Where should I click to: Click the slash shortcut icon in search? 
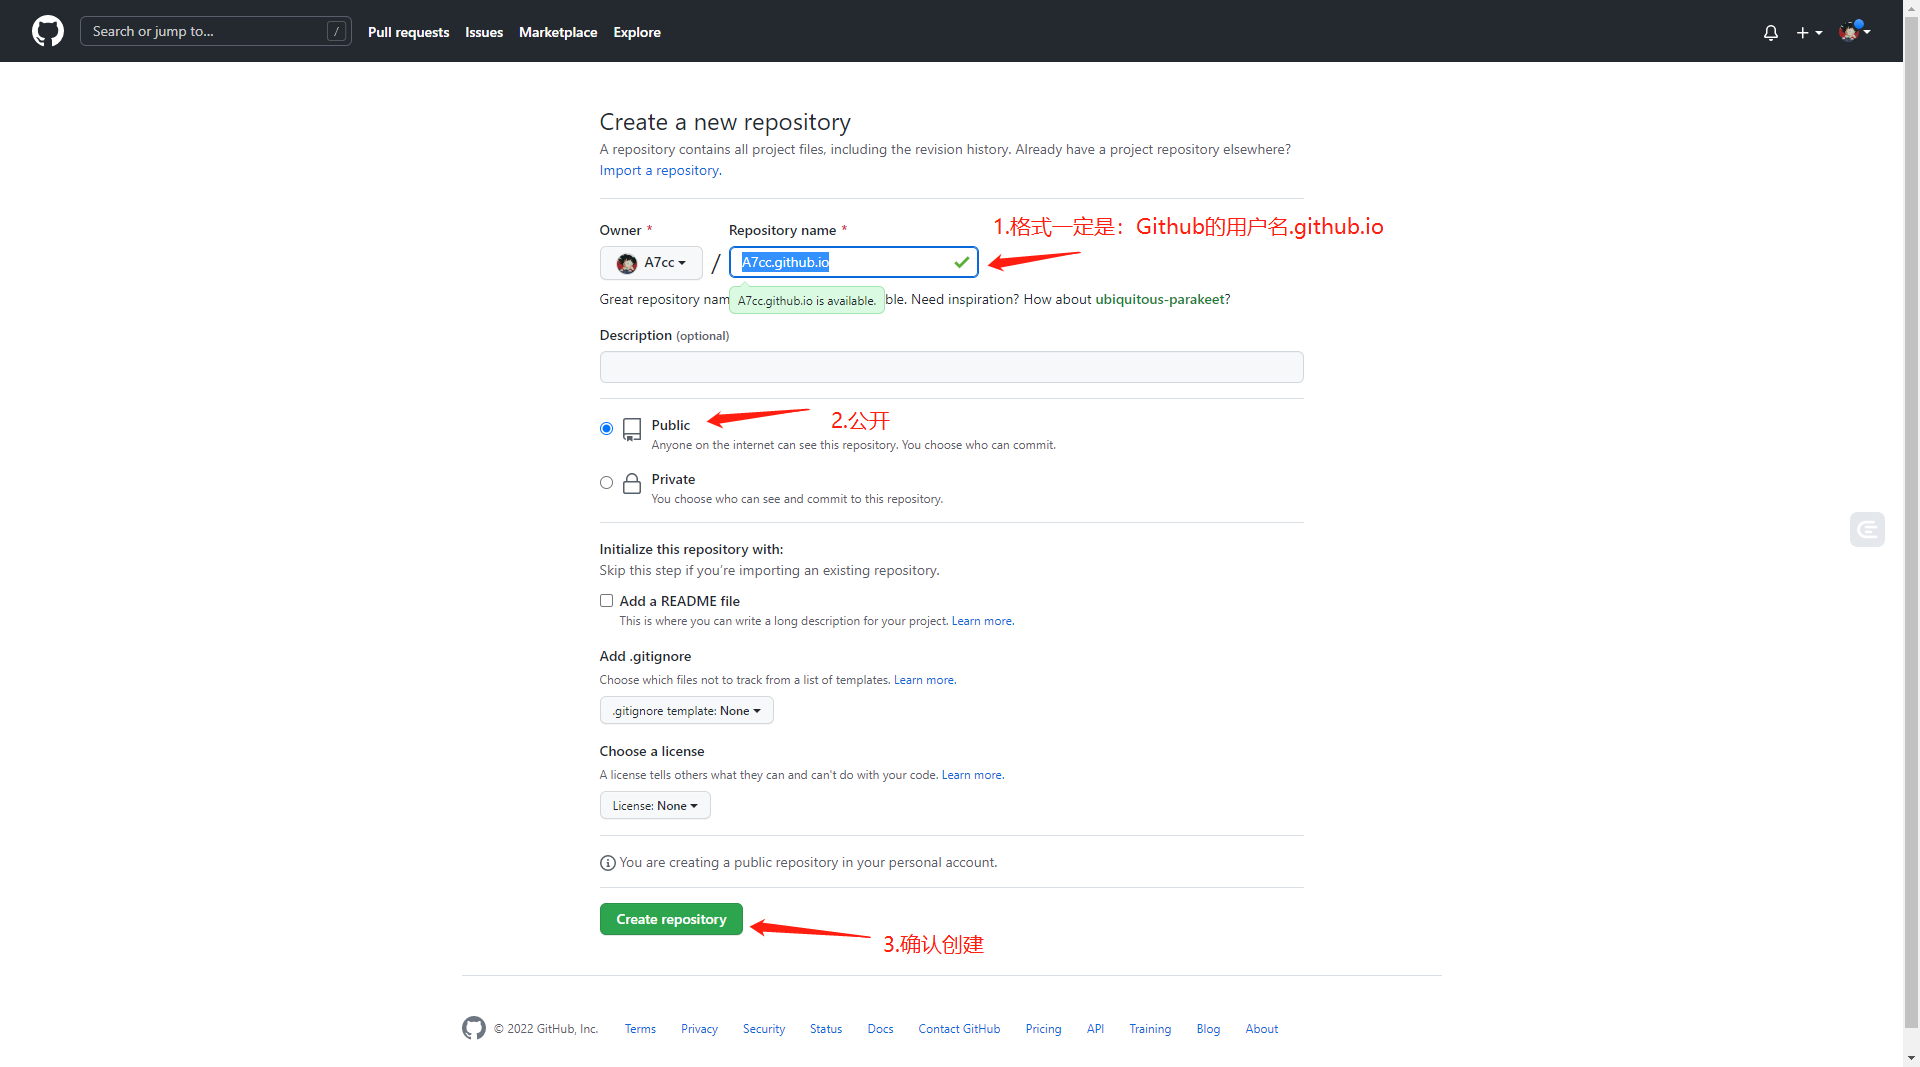336,31
